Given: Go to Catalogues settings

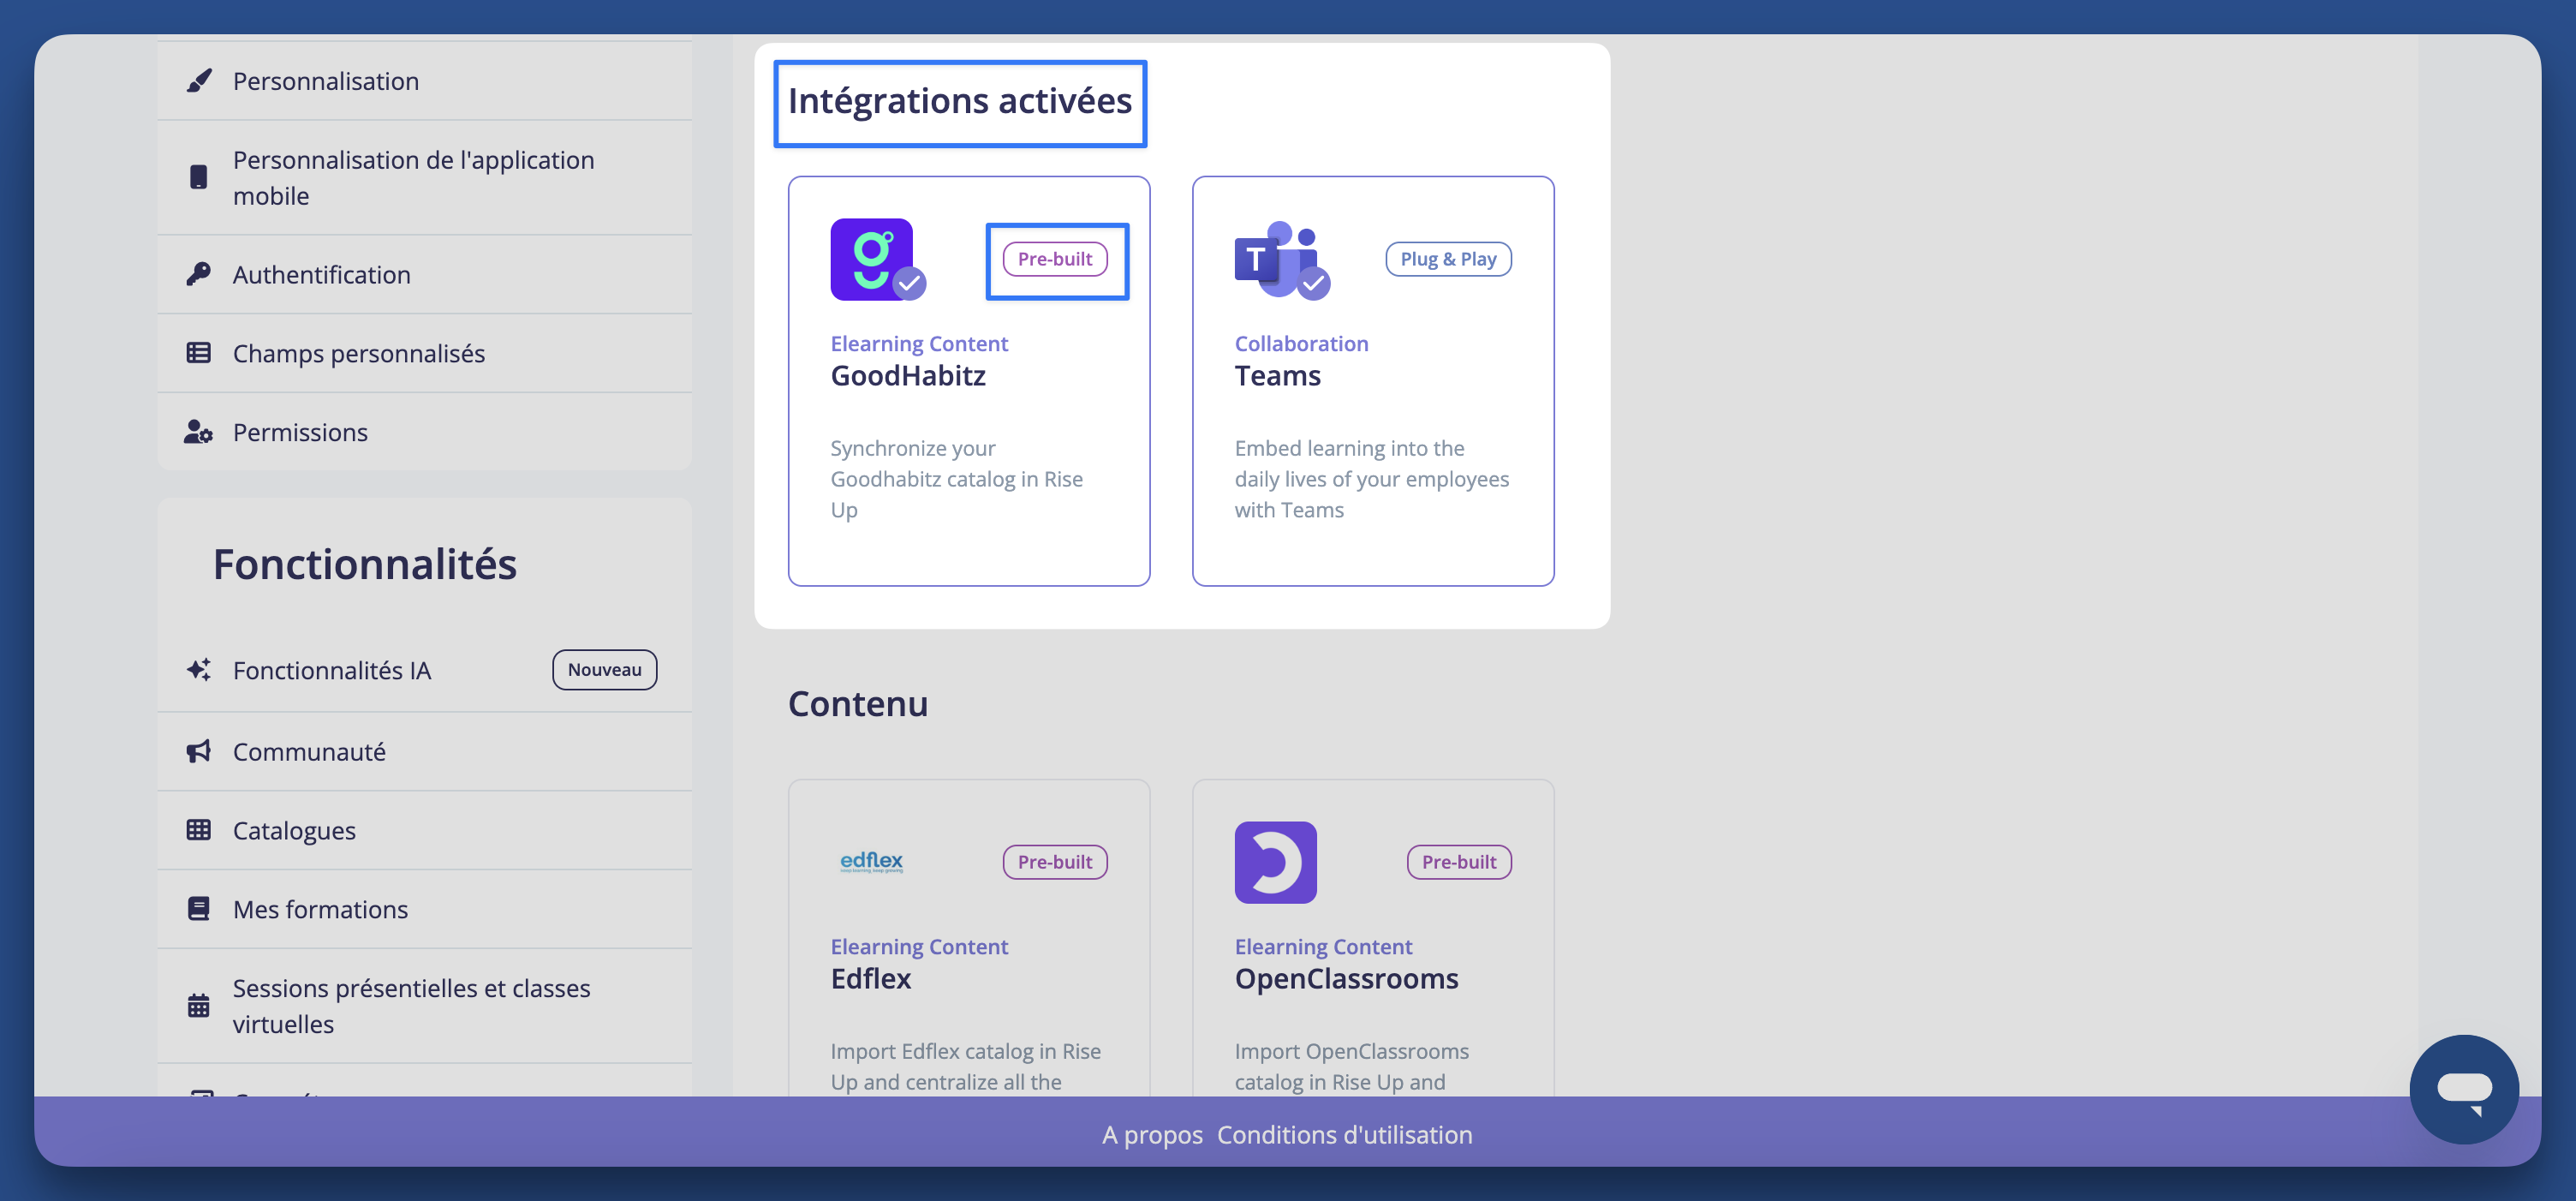Looking at the screenshot, I should (x=424, y=831).
